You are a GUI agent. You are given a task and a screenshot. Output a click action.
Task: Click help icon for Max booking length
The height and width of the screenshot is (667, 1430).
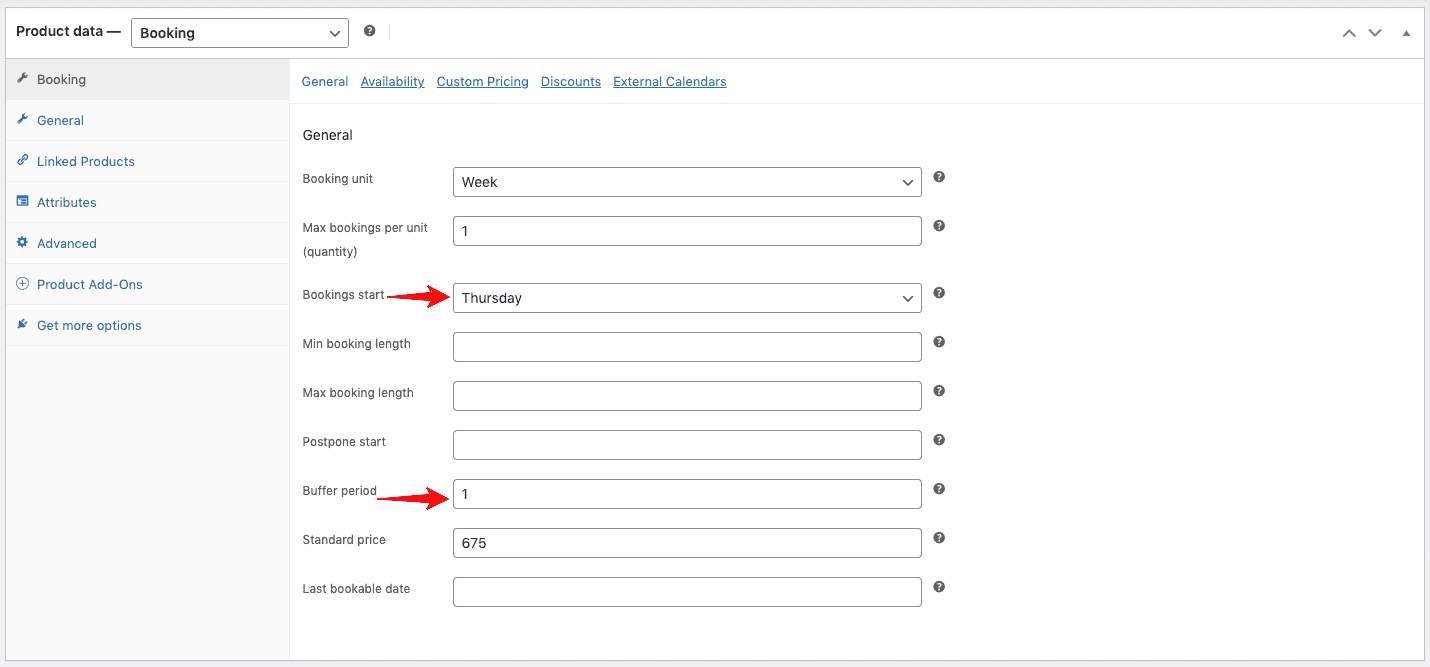point(939,391)
